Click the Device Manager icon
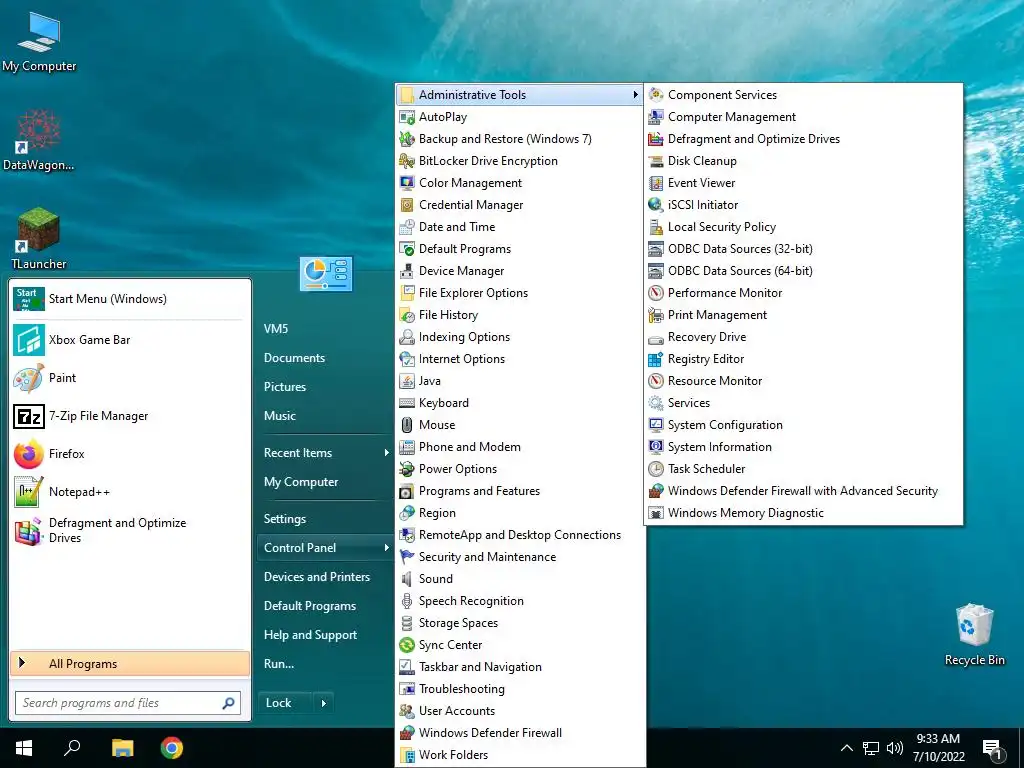This screenshot has width=1024, height=768. tap(407, 271)
